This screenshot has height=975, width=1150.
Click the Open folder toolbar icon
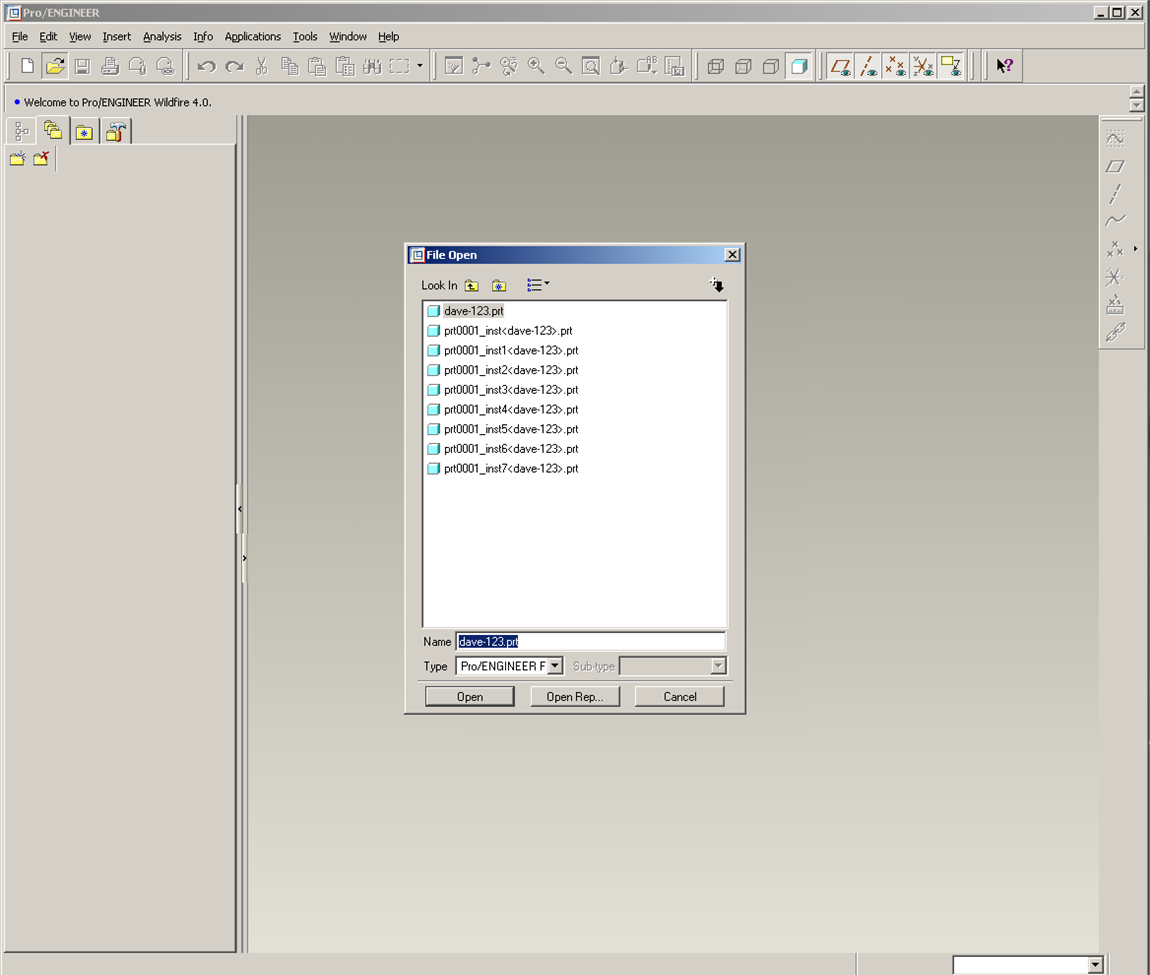pos(55,66)
